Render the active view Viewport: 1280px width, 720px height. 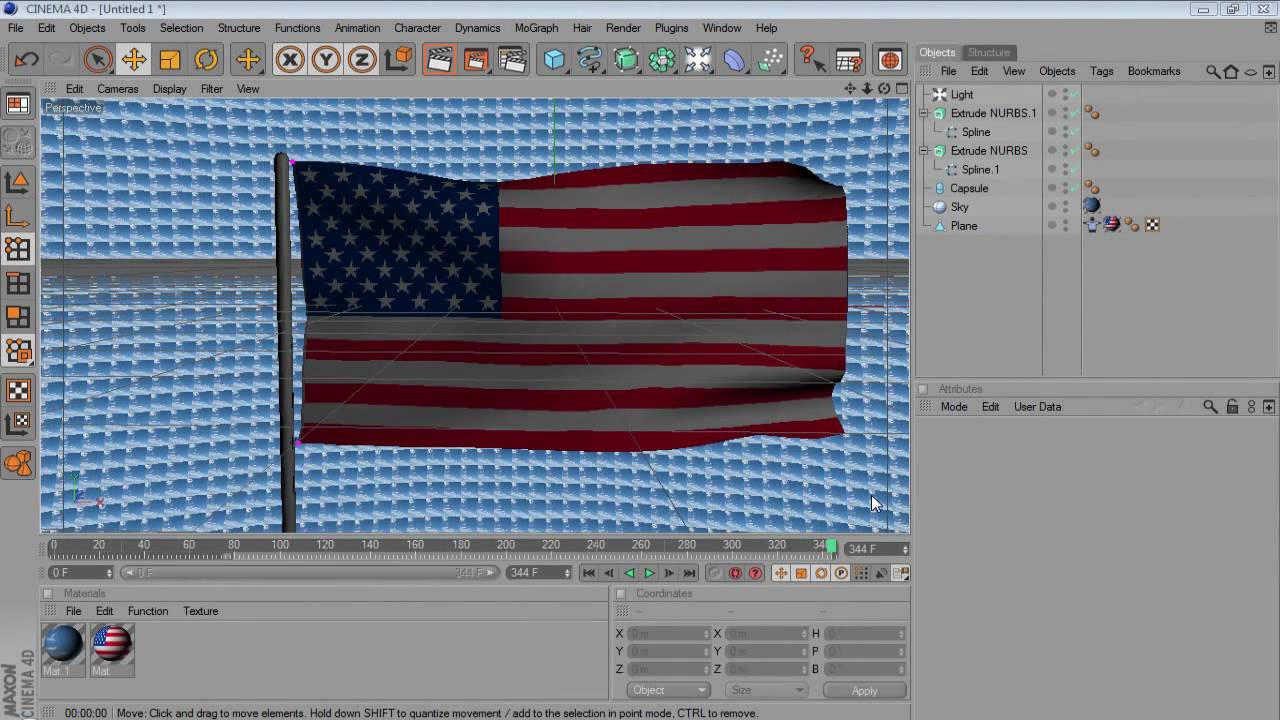[439, 60]
